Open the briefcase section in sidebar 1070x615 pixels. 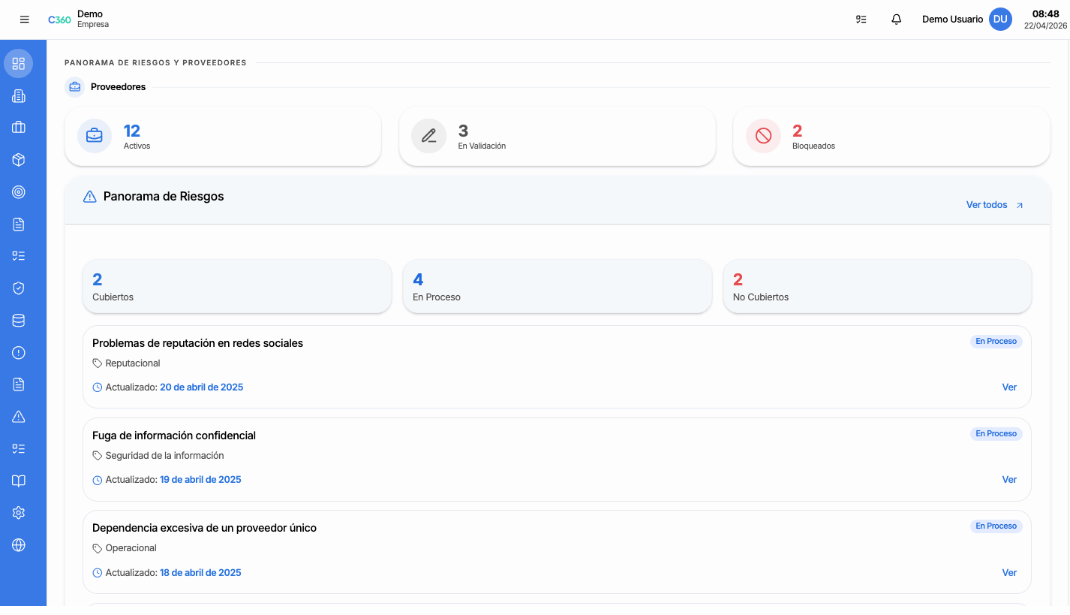pos(18,128)
